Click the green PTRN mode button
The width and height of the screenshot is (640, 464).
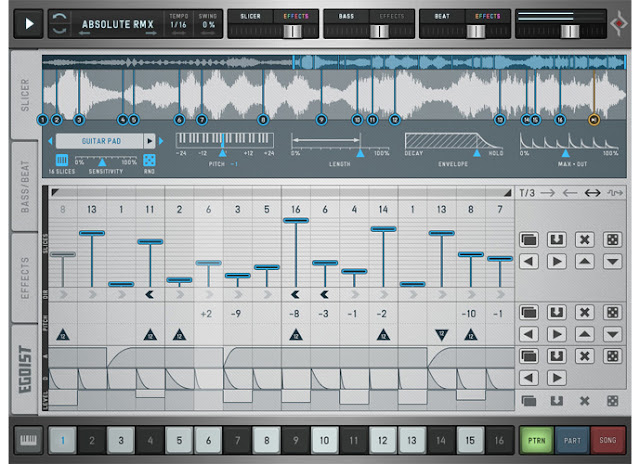[536, 440]
